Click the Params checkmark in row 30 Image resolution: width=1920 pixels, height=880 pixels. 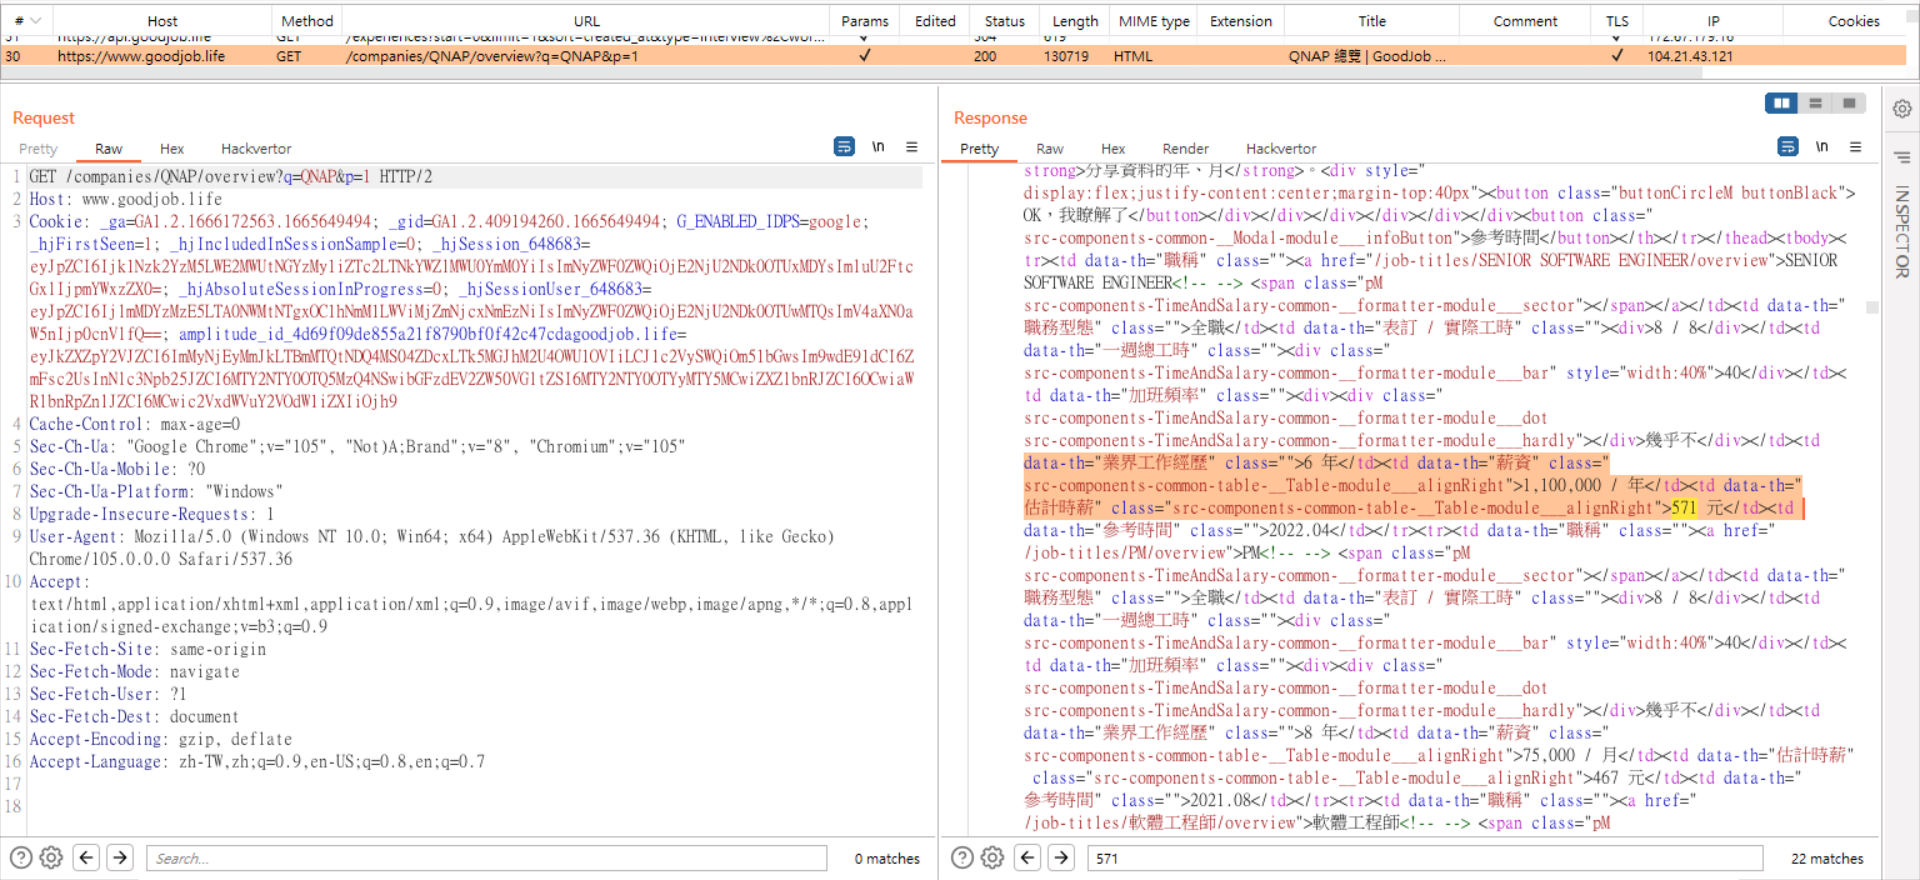tap(865, 56)
